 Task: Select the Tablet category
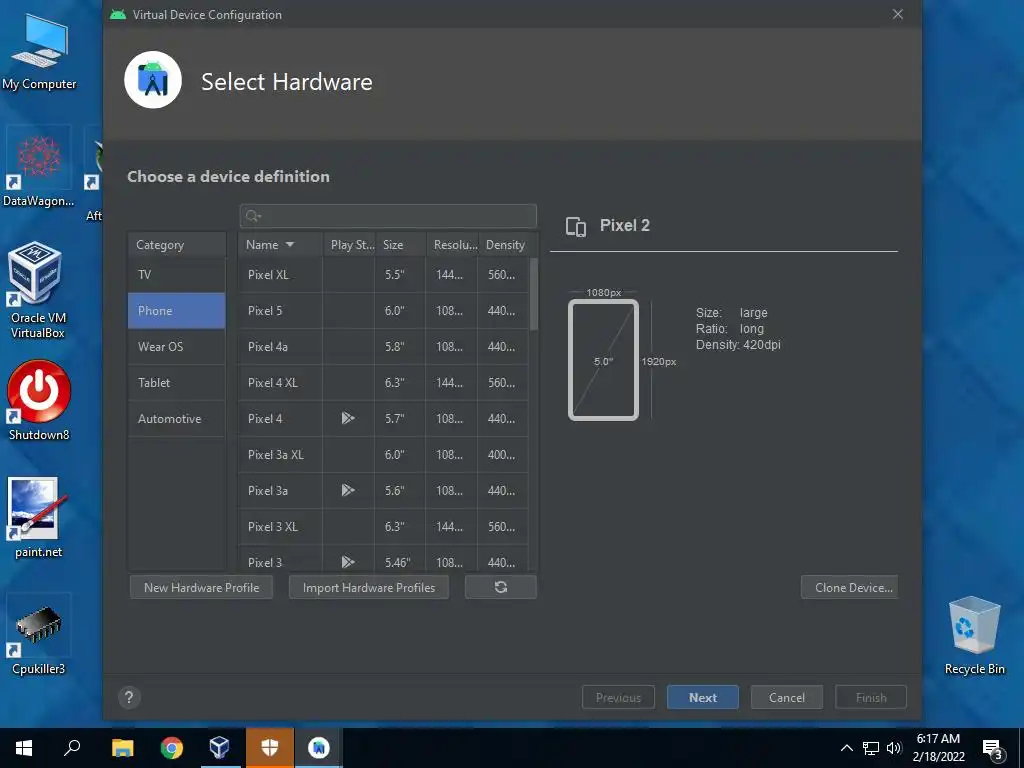177,382
